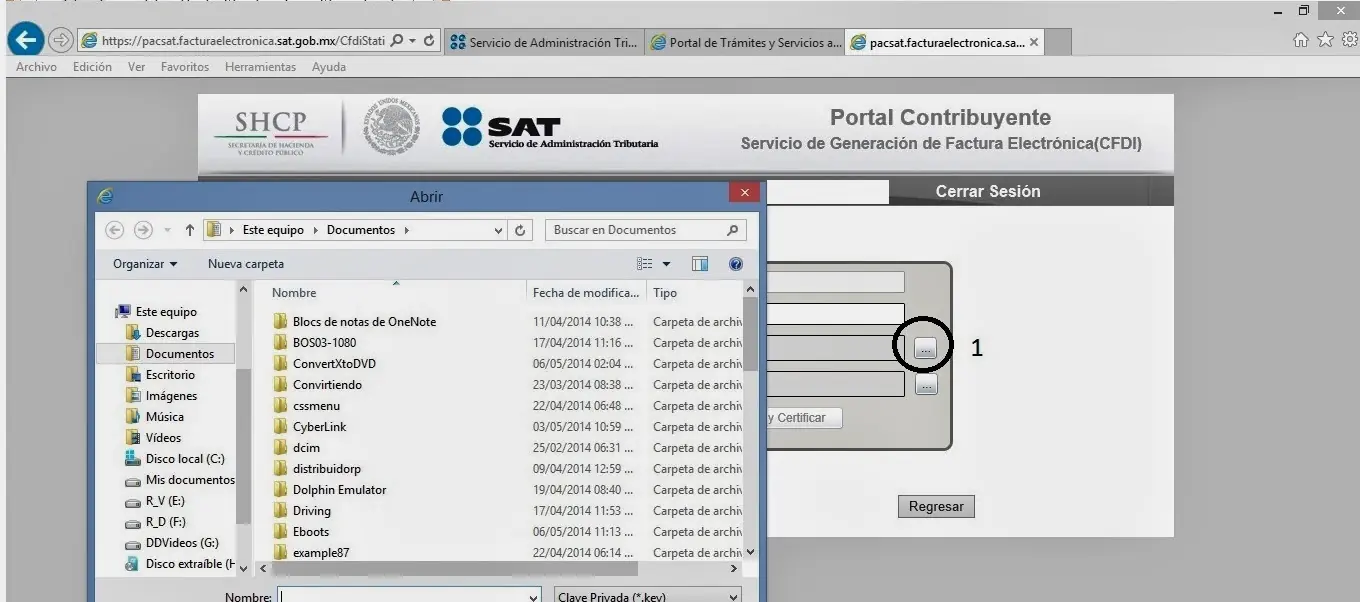This screenshot has width=1360, height=602.
Task: Click the Buscar en Documentos search box
Action: pos(646,230)
